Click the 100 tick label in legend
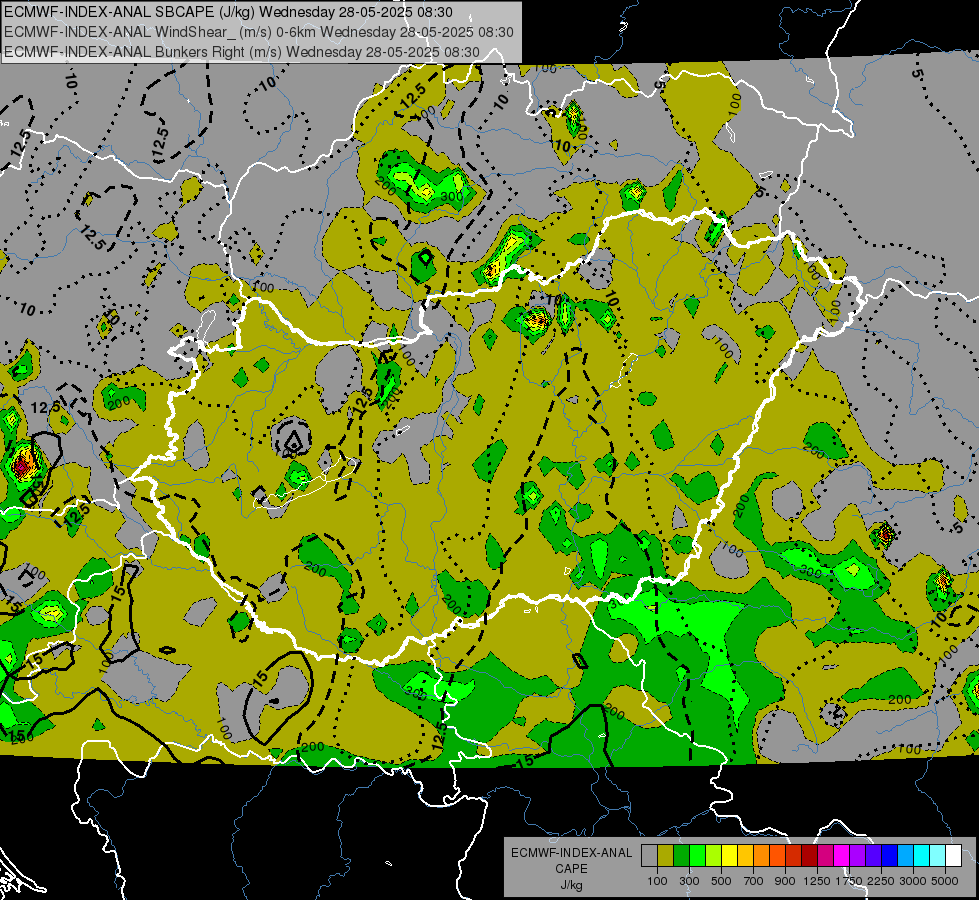The height and width of the screenshot is (900, 979). (x=657, y=881)
